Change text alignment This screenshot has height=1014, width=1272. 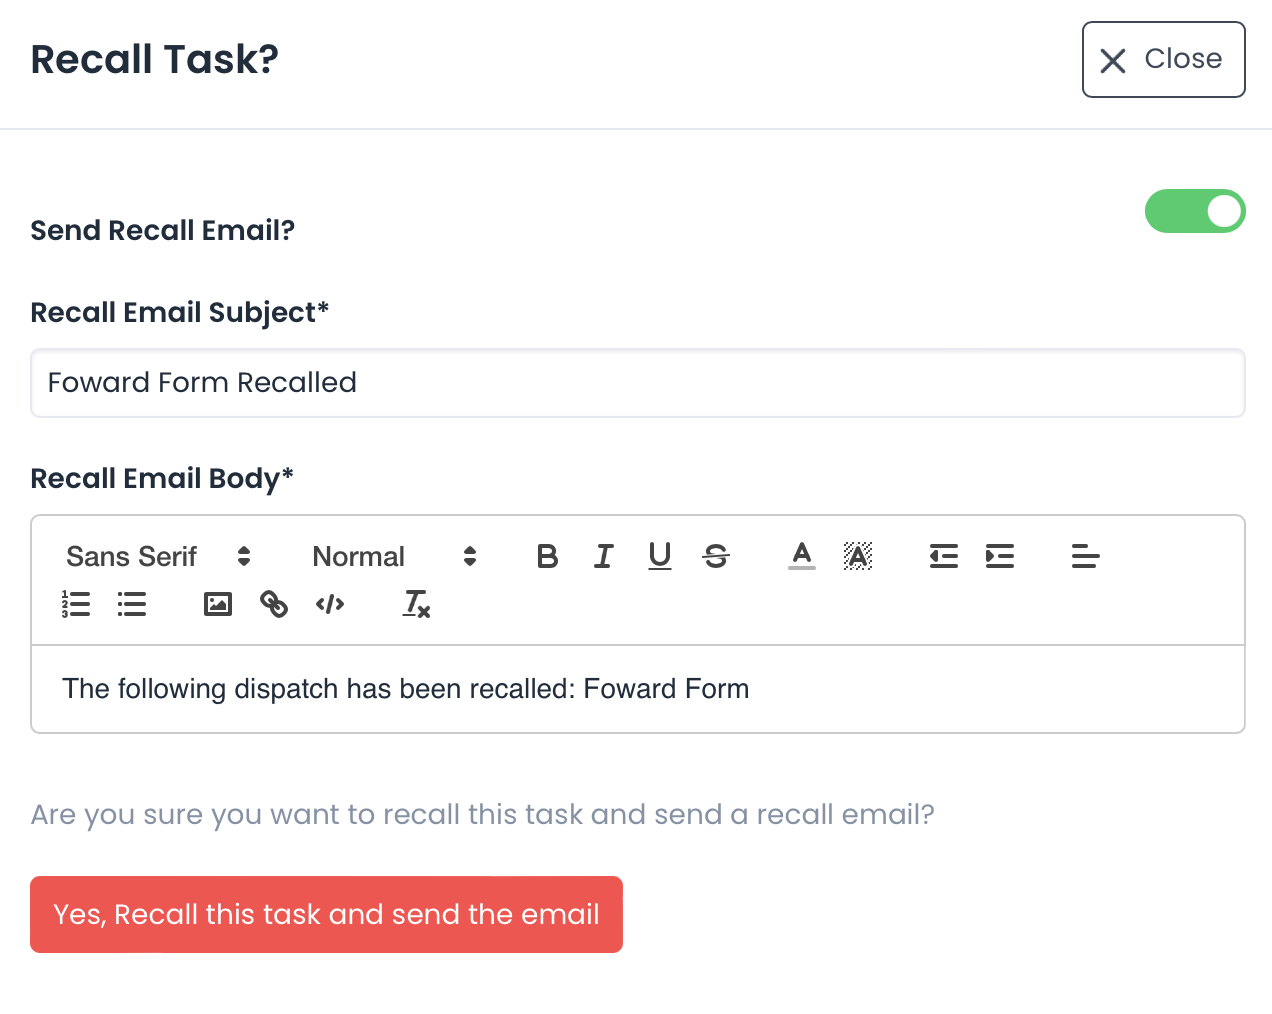1085,556
